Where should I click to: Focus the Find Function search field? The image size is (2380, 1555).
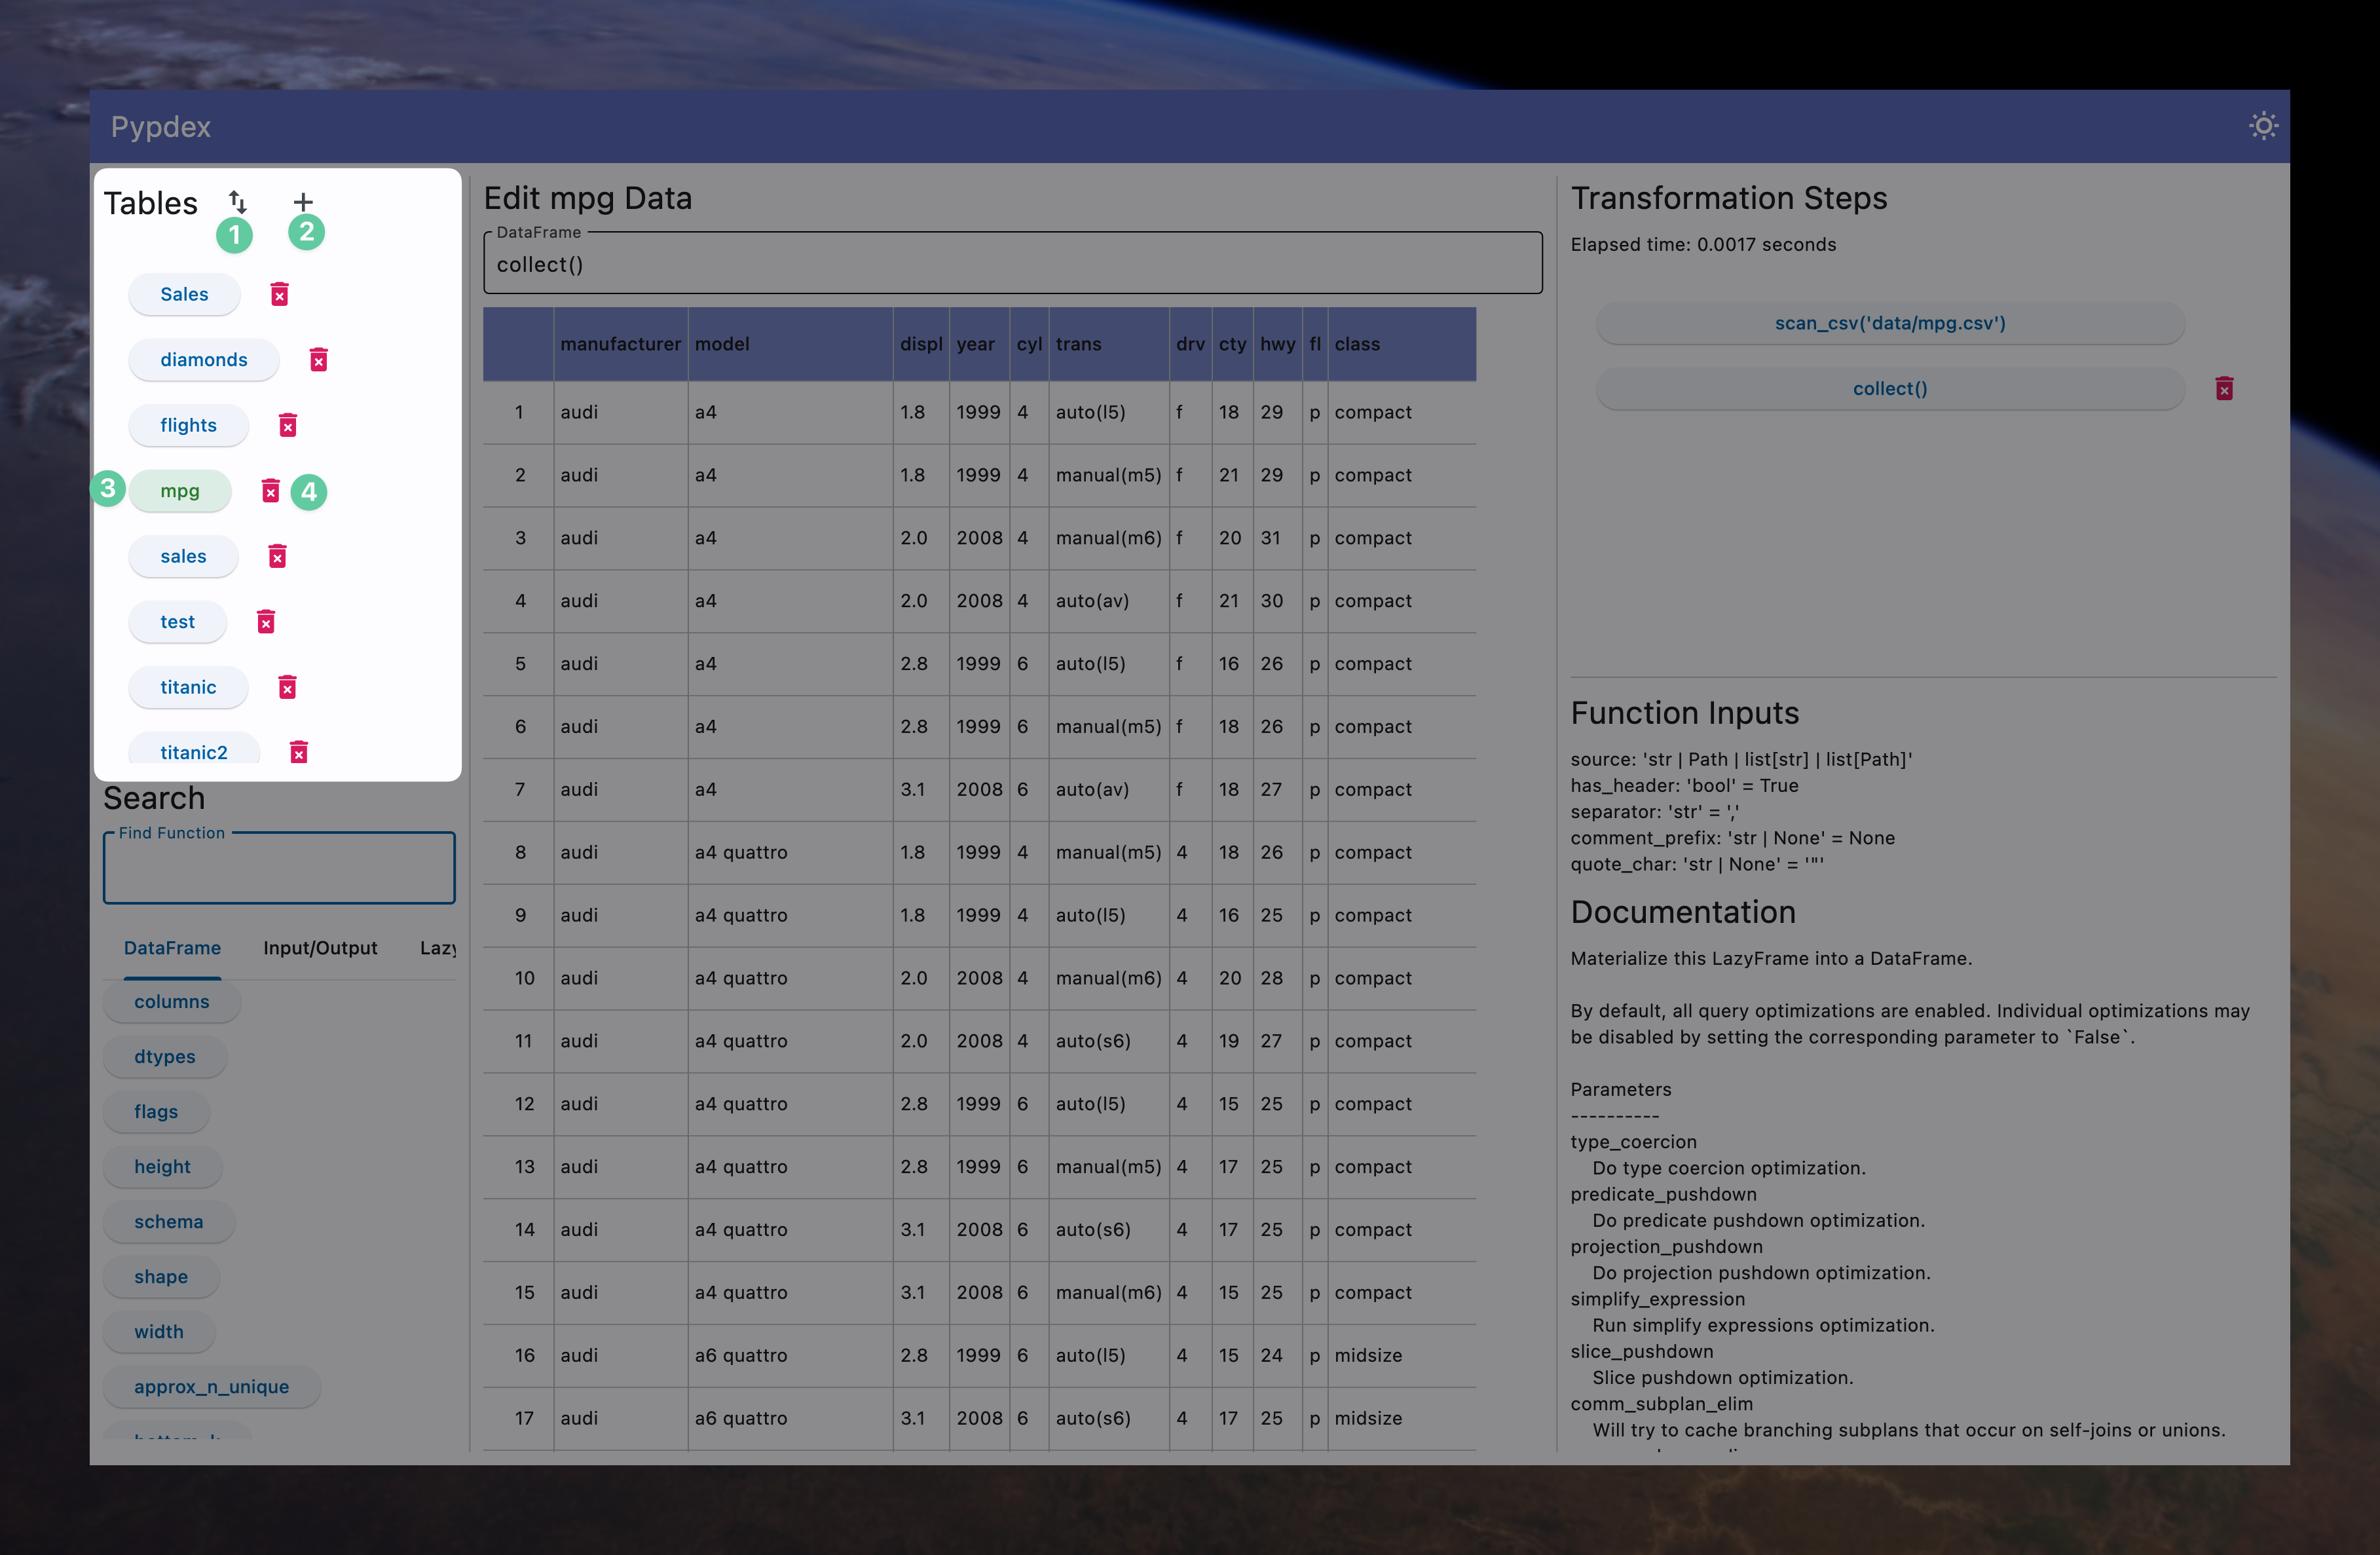pyautogui.click(x=279, y=869)
